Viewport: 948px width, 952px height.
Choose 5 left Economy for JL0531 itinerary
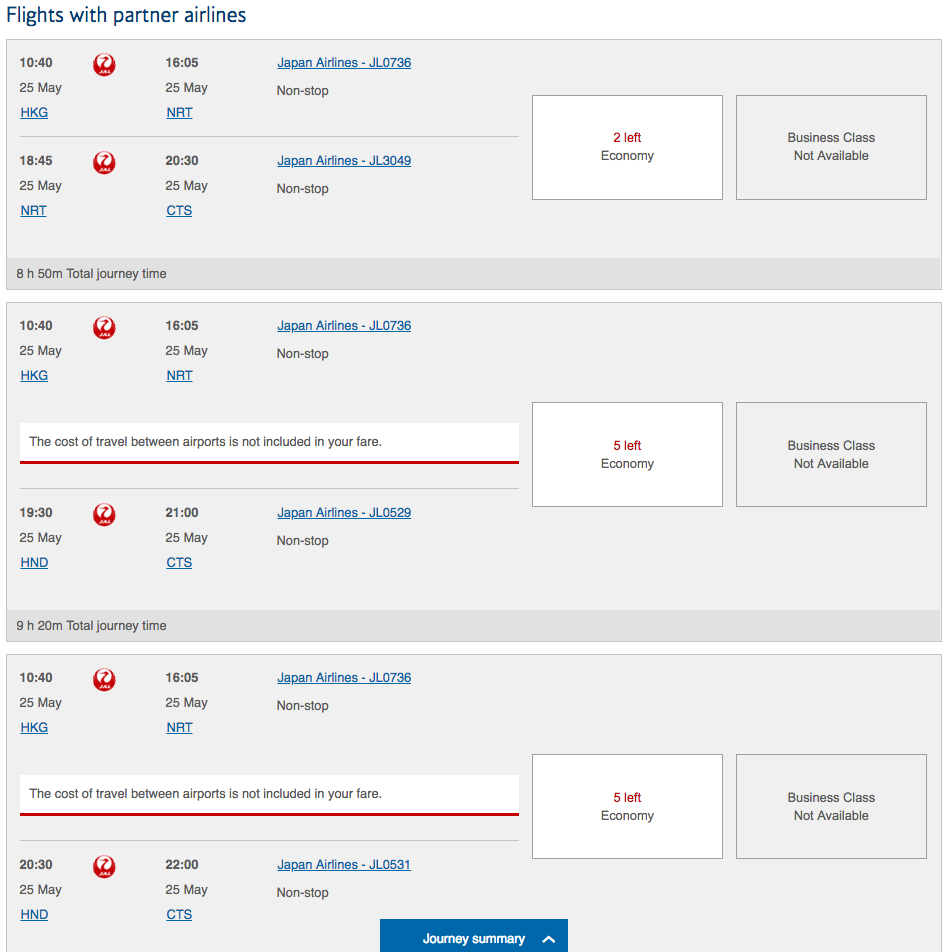pyautogui.click(x=627, y=806)
